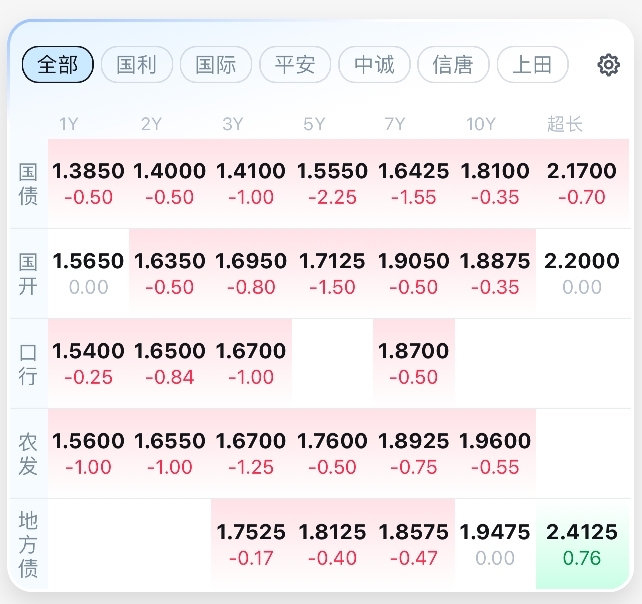Click the 国债 row label
Image resolution: width=642 pixels, height=604 pixels.
[x=28, y=183]
